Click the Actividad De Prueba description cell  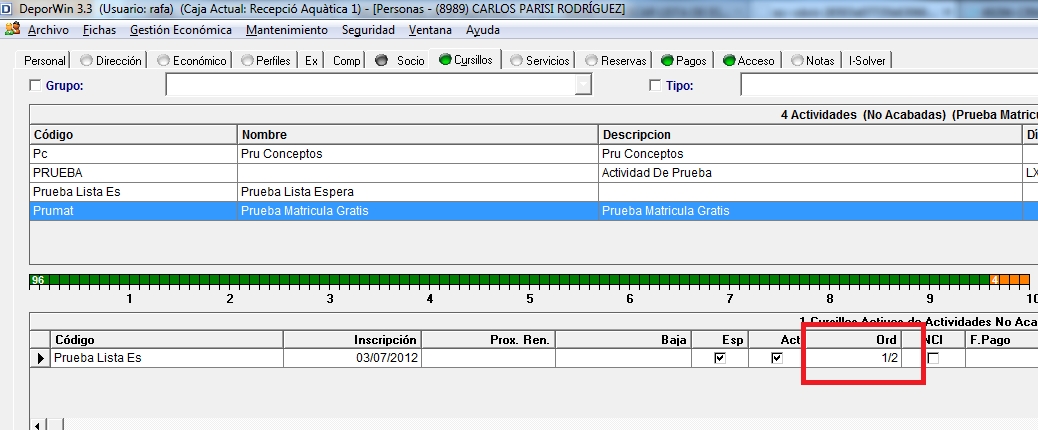point(810,173)
